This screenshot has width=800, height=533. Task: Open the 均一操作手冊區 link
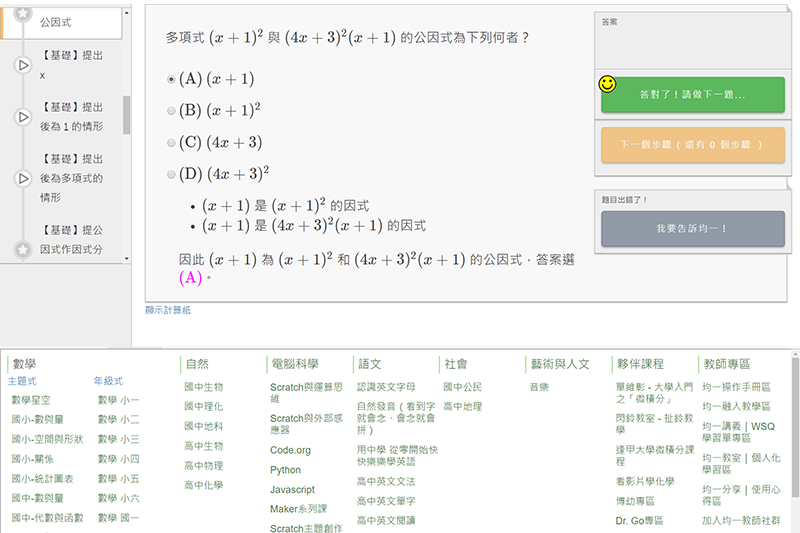click(x=736, y=387)
